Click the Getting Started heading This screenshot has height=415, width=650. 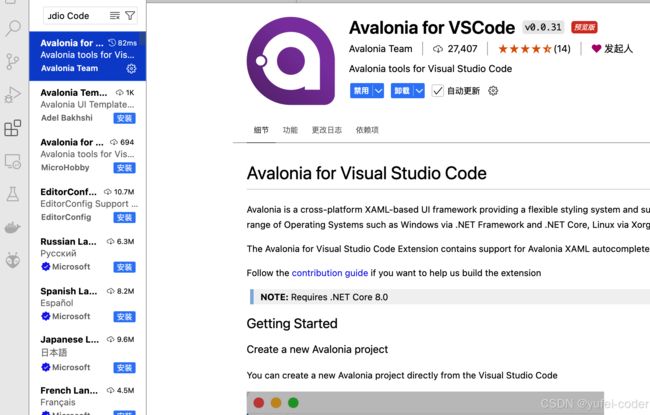coord(292,324)
